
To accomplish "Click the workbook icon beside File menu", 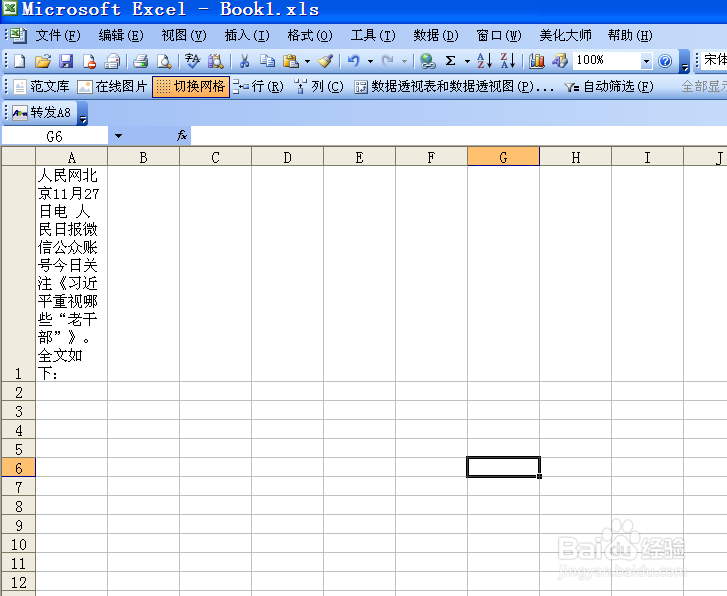I will (x=18, y=35).
